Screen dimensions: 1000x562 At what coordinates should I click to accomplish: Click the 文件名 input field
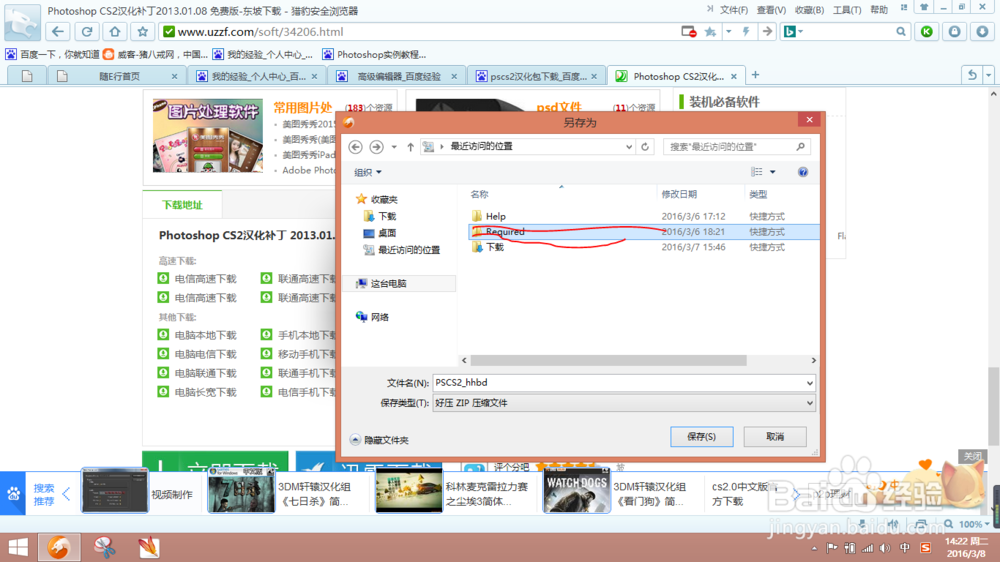point(617,383)
